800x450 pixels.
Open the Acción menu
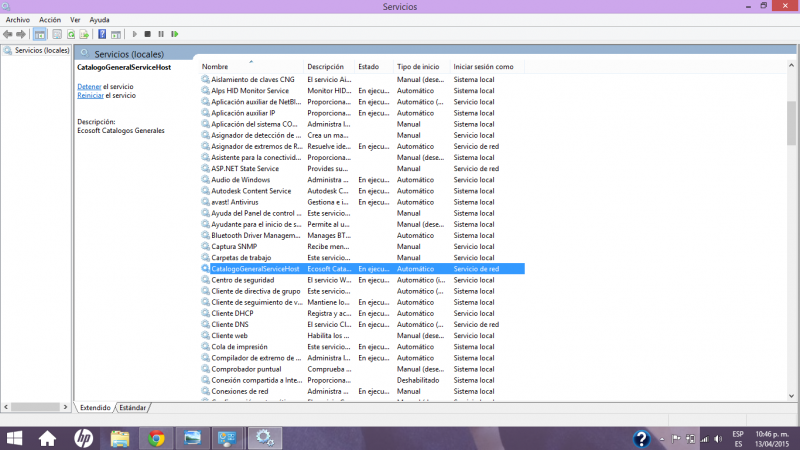click(x=50, y=20)
